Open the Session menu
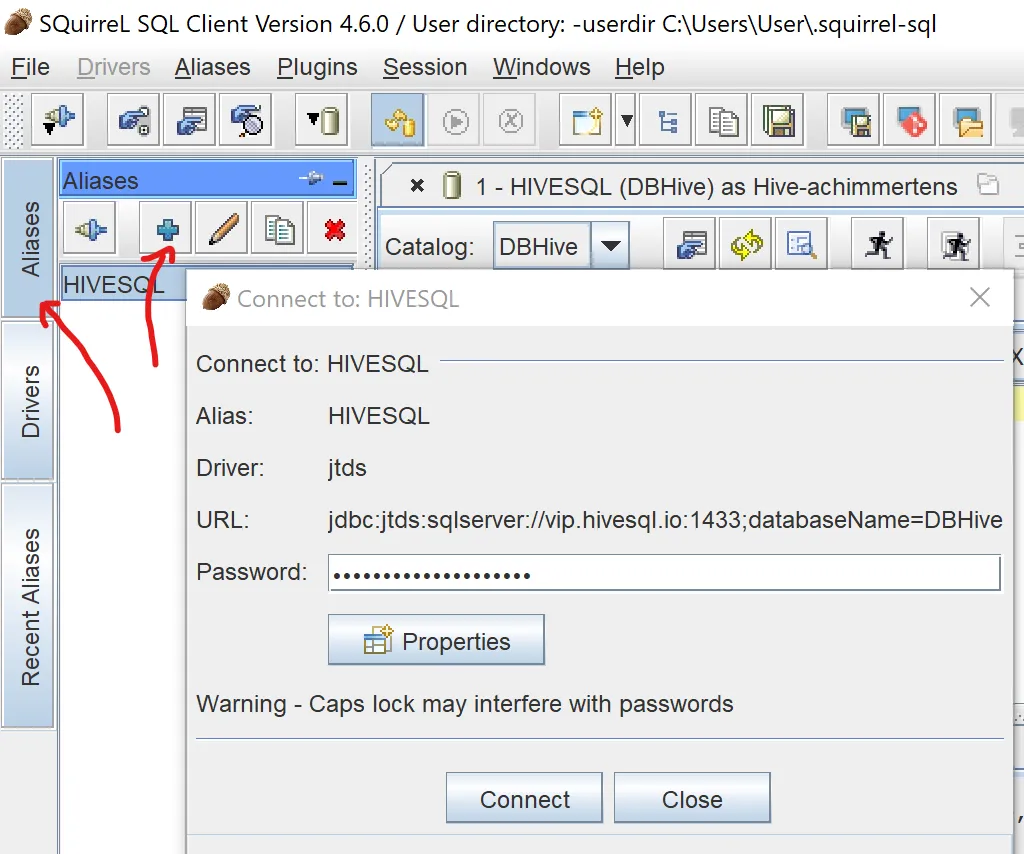 [x=424, y=67]
